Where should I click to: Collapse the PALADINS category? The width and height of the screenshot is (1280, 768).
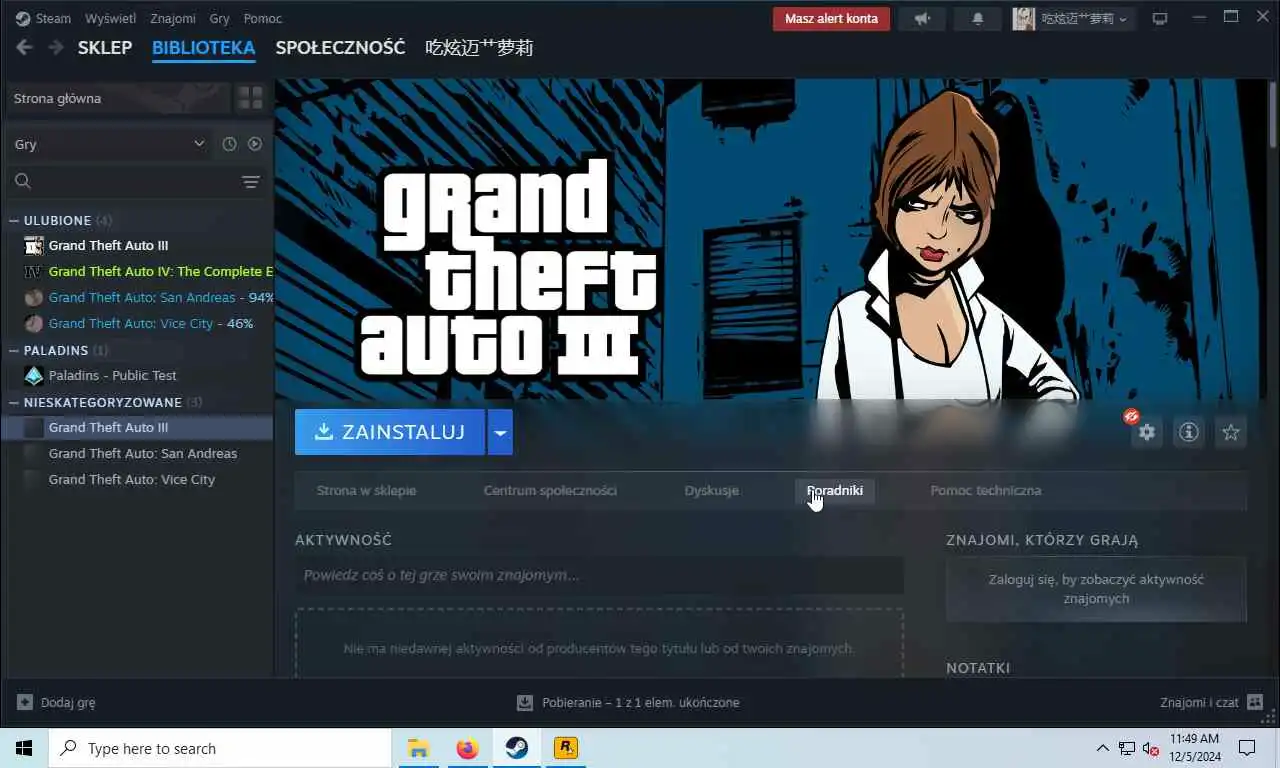point(14,350)
